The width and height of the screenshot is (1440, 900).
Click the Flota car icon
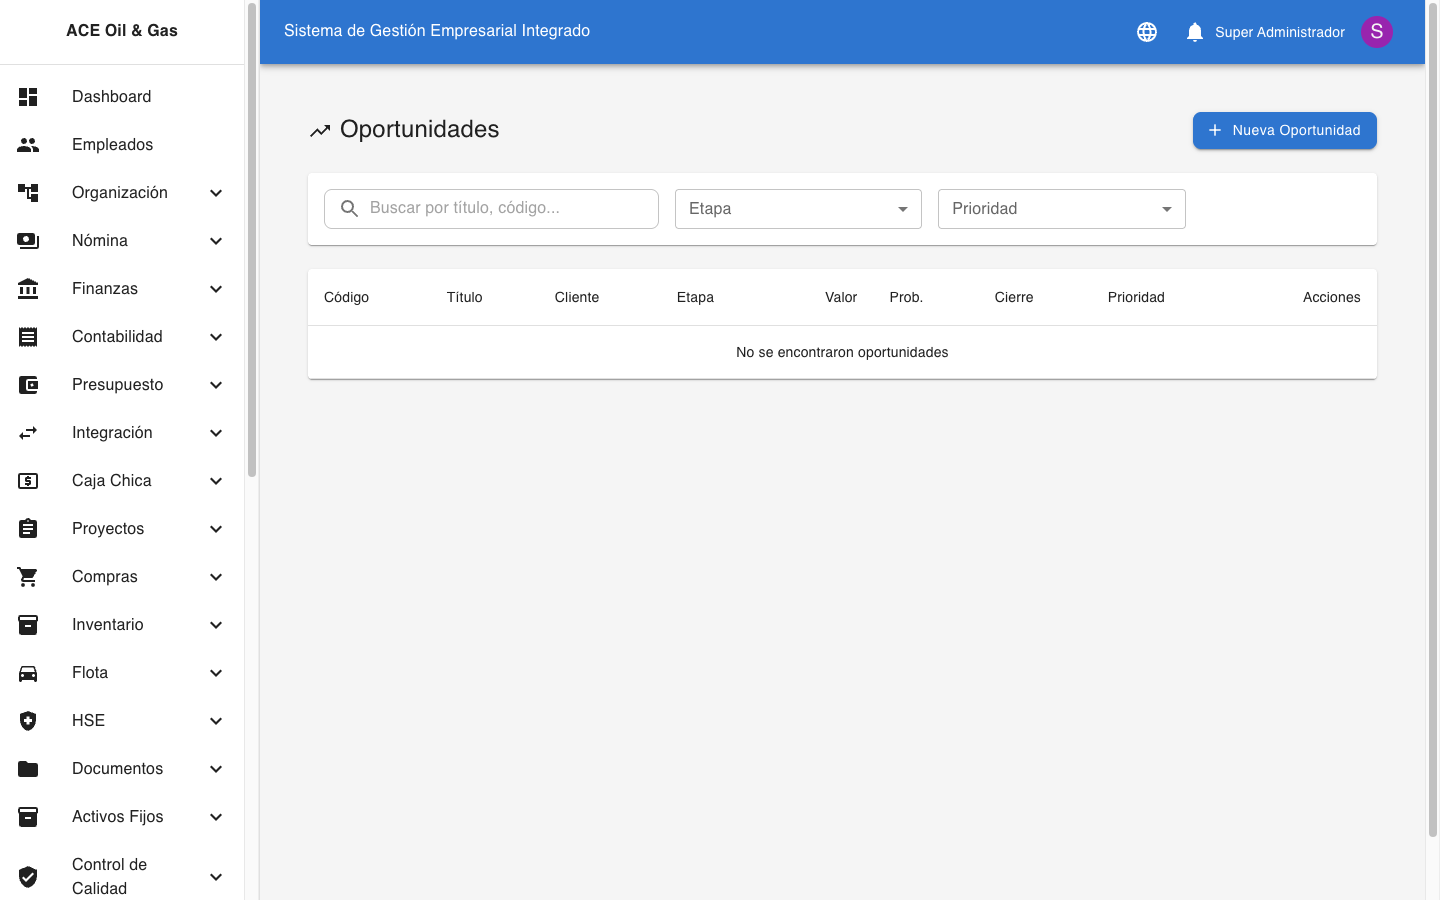28,673
